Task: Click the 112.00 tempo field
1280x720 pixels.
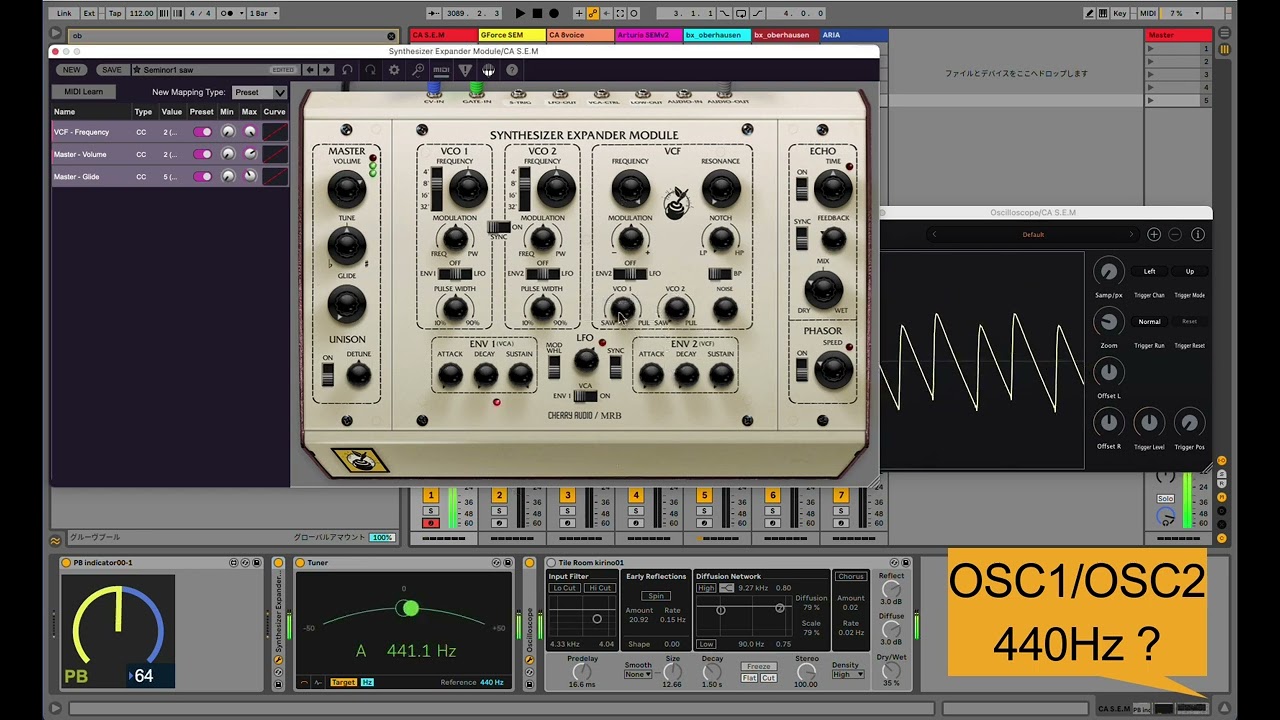Action: 142,13
